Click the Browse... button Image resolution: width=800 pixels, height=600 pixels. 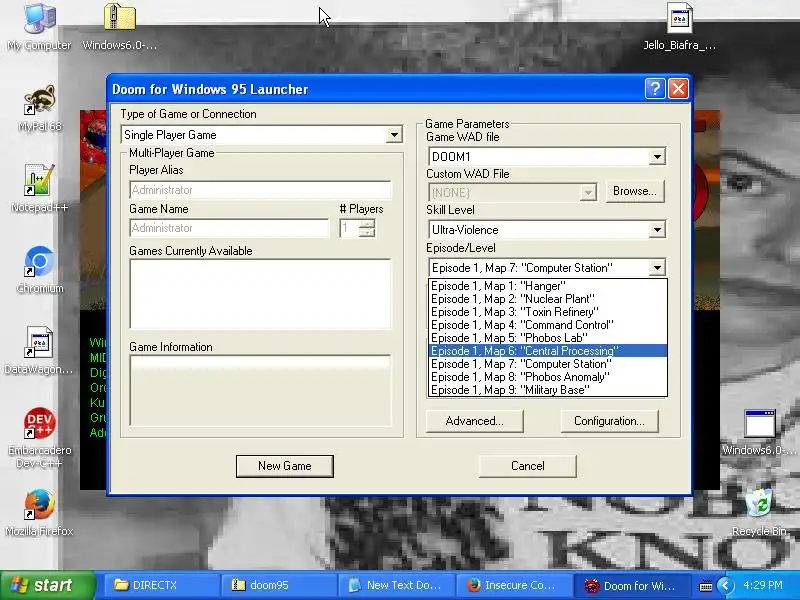(635, 191)
